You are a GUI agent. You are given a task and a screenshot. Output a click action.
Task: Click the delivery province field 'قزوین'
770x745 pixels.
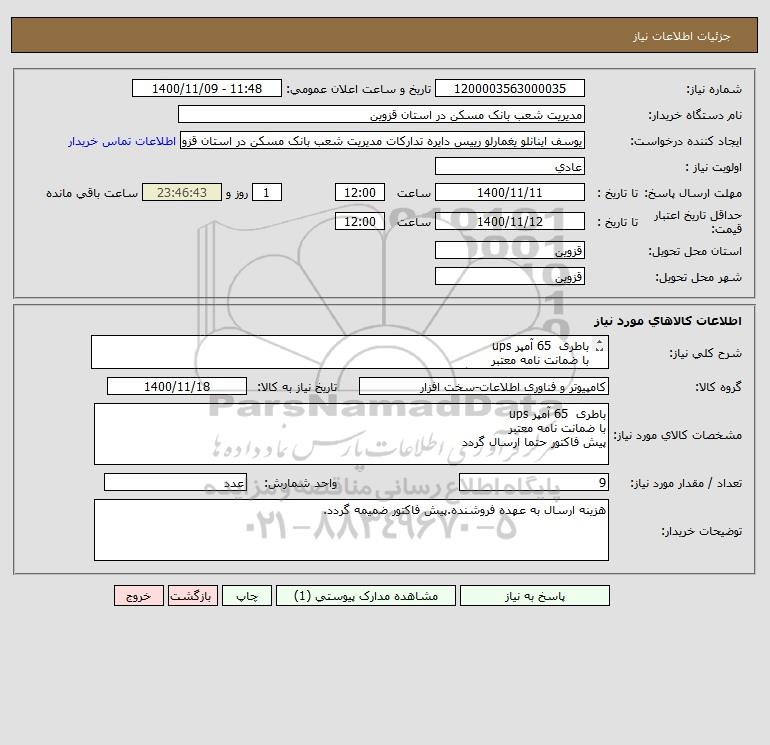click(x=510, y=250)
